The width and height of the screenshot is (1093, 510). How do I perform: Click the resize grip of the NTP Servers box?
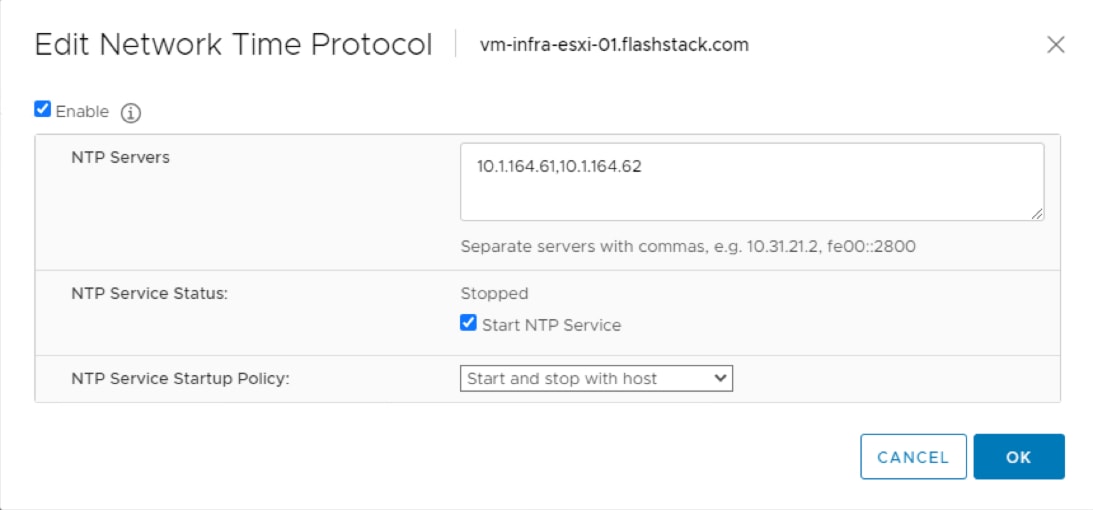click(1037, 215)
